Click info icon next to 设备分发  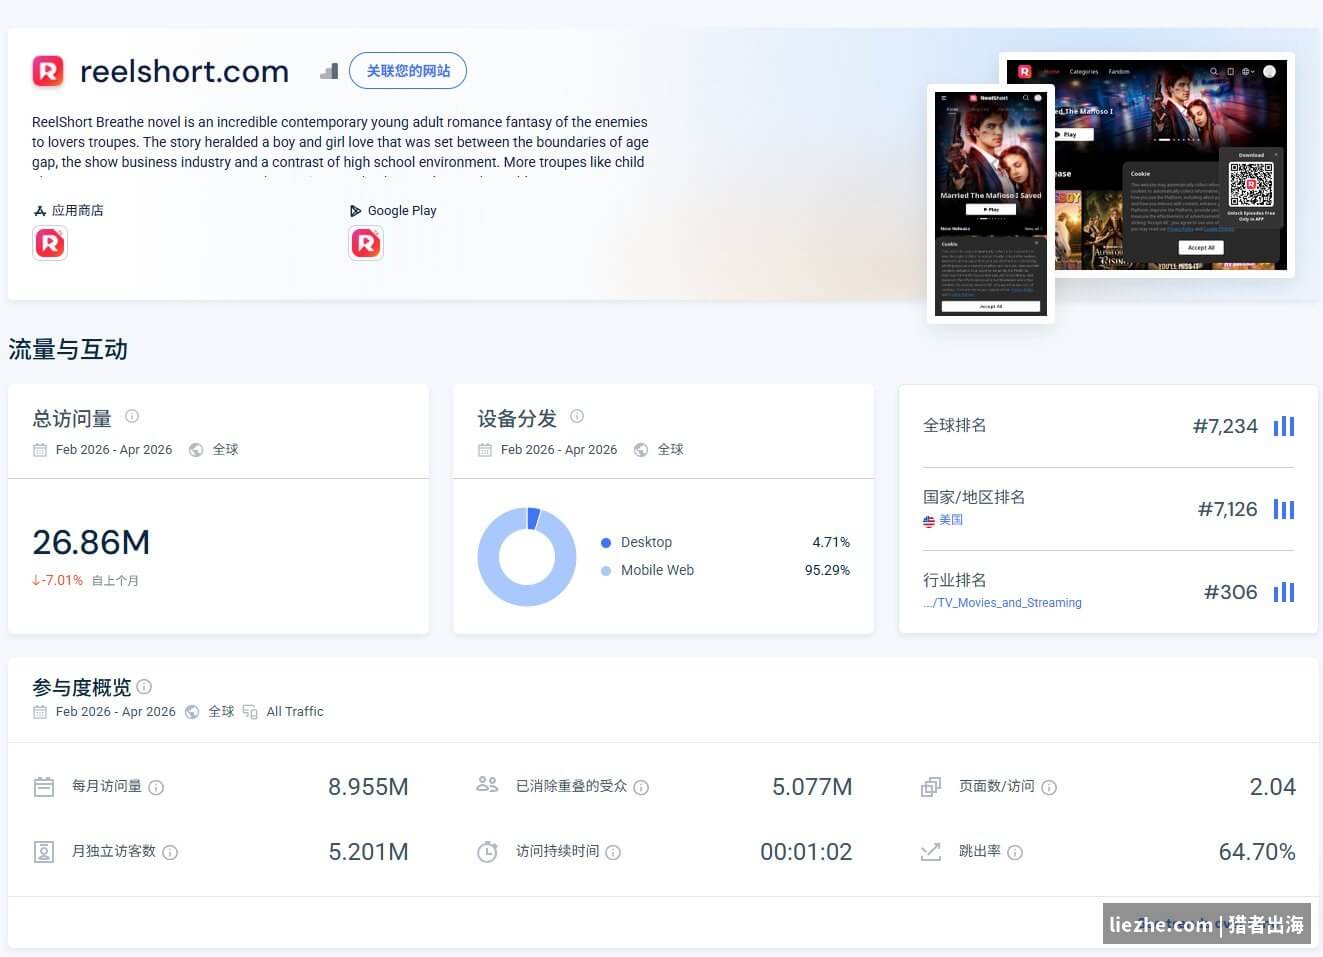[x=577, y=416]
